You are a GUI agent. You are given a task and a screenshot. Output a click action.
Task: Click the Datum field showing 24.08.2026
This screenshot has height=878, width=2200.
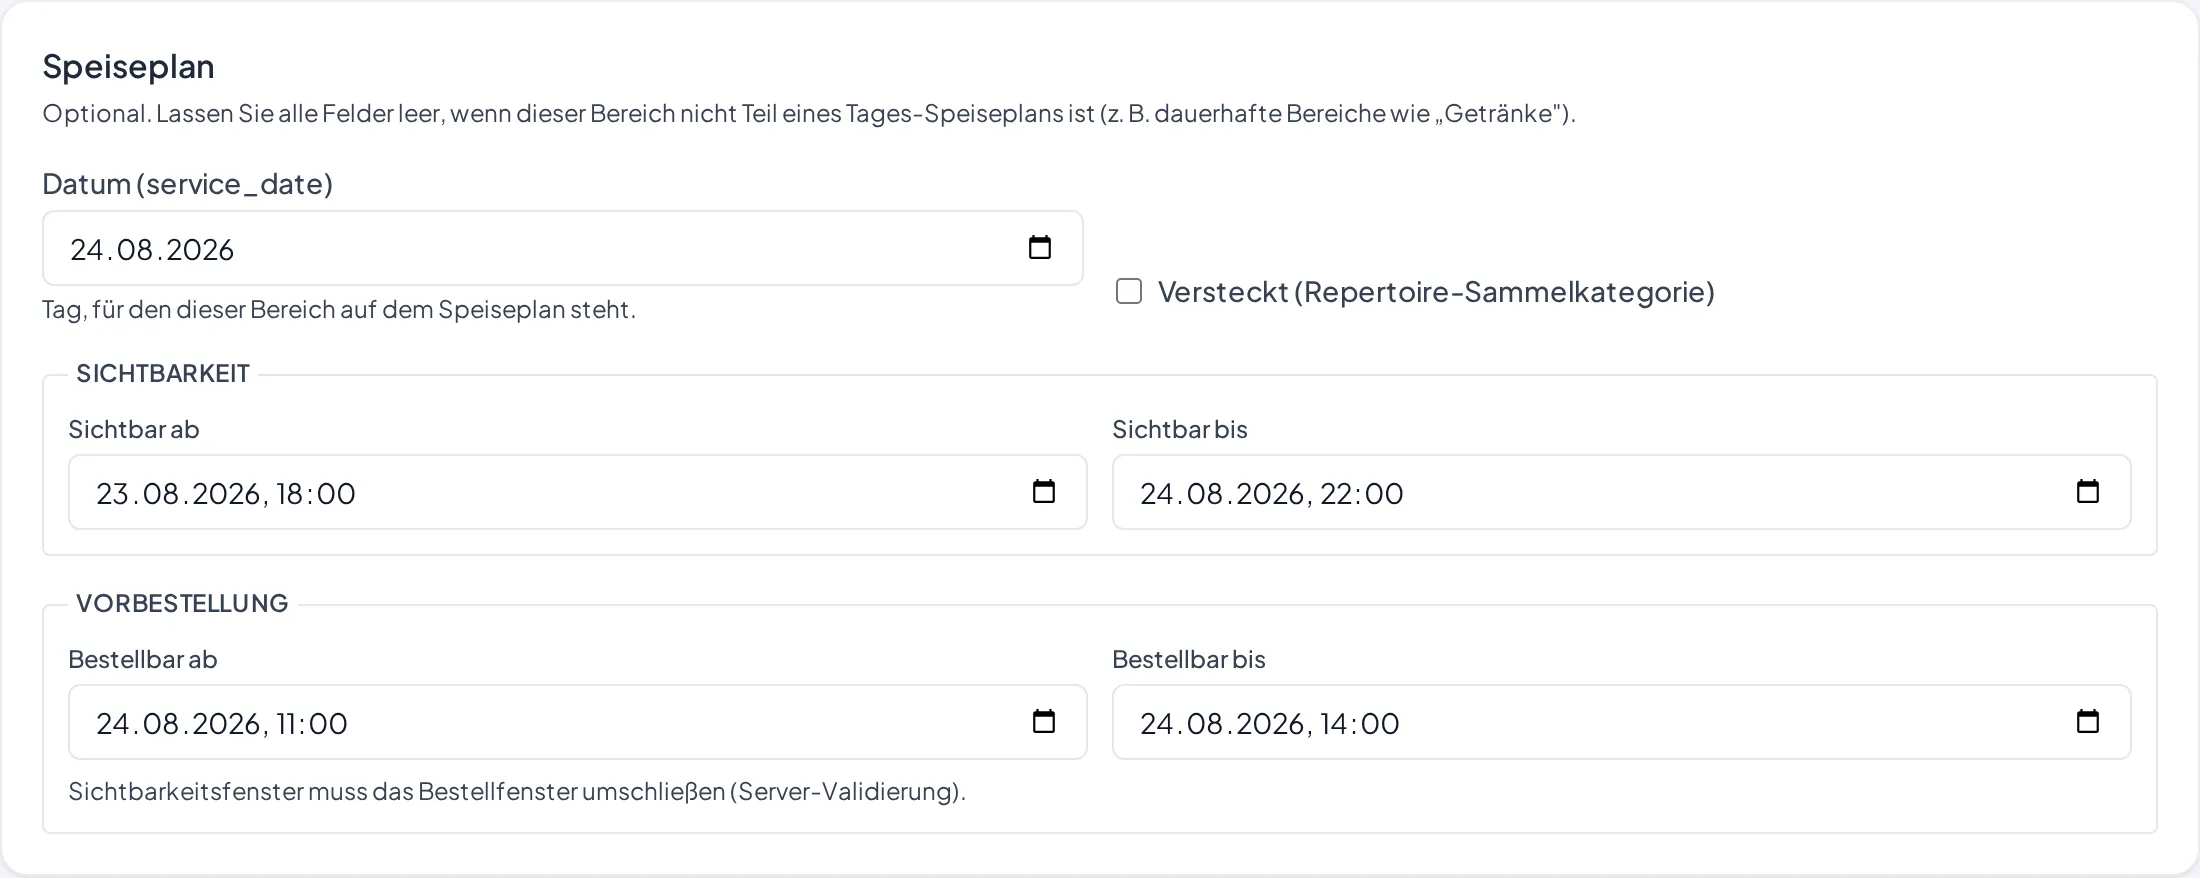[563, 248]
